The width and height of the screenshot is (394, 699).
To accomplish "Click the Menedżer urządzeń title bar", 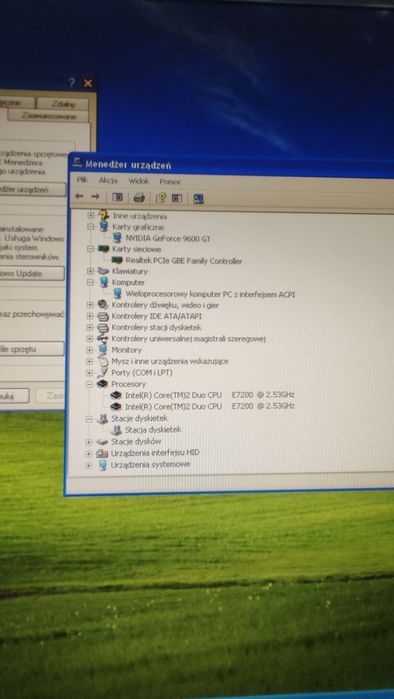I will 231,165.
